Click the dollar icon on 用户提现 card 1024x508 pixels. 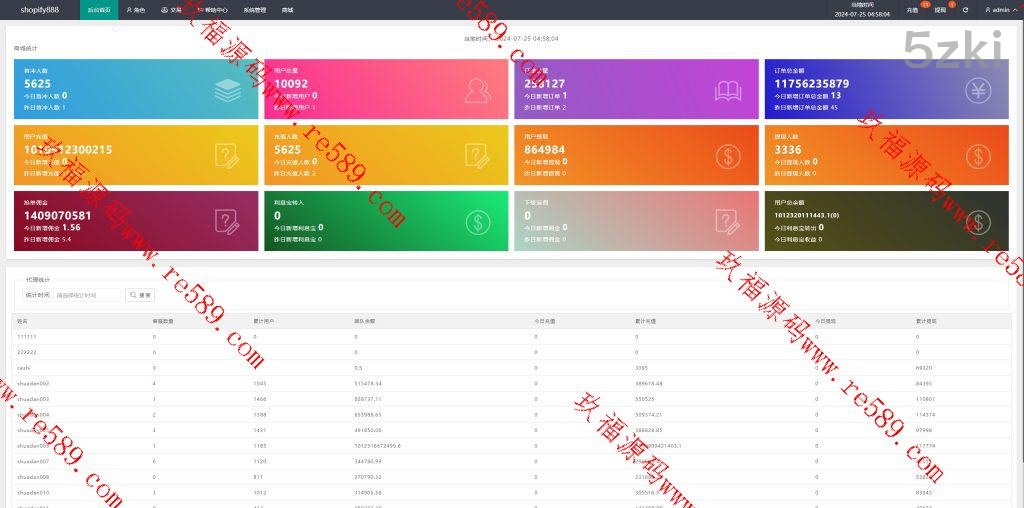[728, 155]
